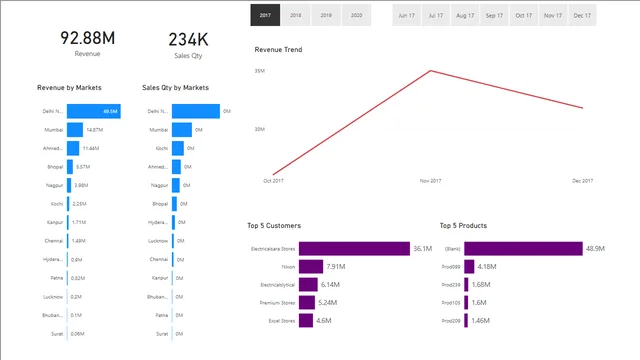Select the Nixon customer bar
This screenshot has height=360, width=640.
(x=311, y=267)
